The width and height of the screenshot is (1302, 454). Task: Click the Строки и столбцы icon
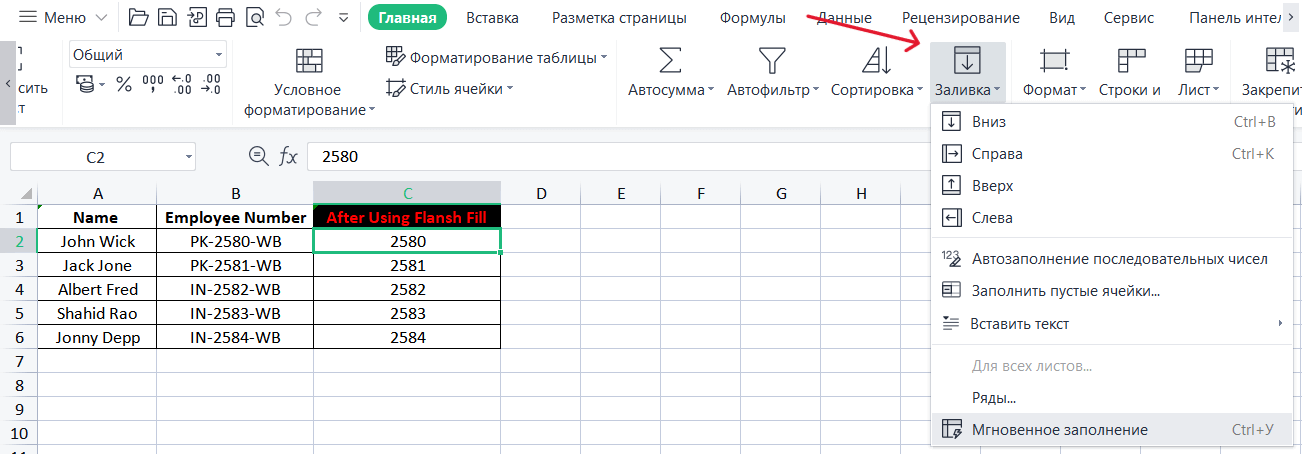point(1130,61)
